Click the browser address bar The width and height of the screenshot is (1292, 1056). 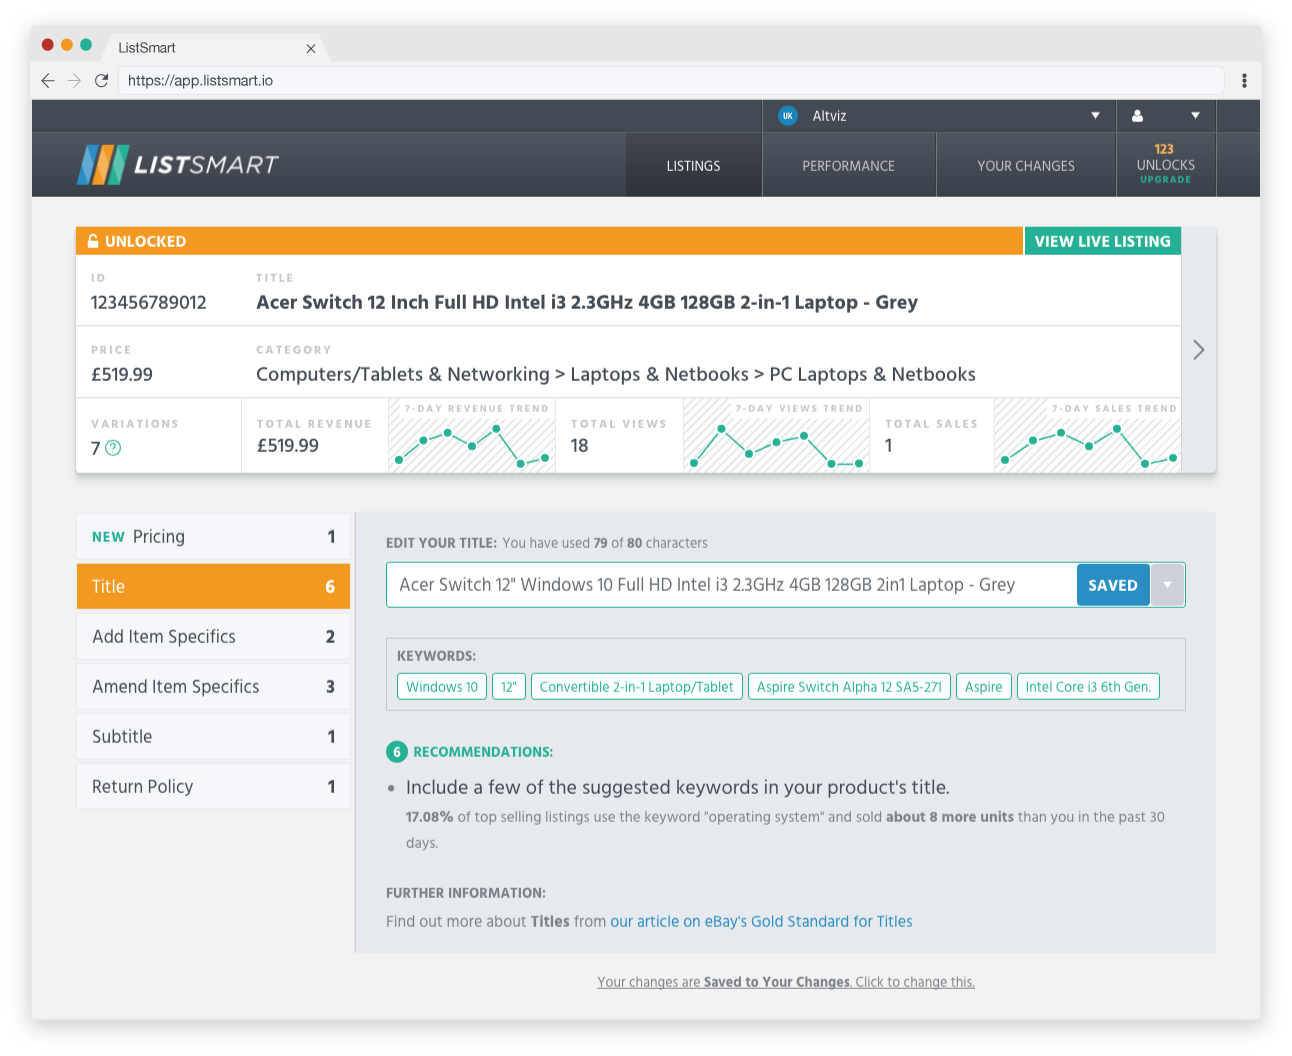(671, 81)
